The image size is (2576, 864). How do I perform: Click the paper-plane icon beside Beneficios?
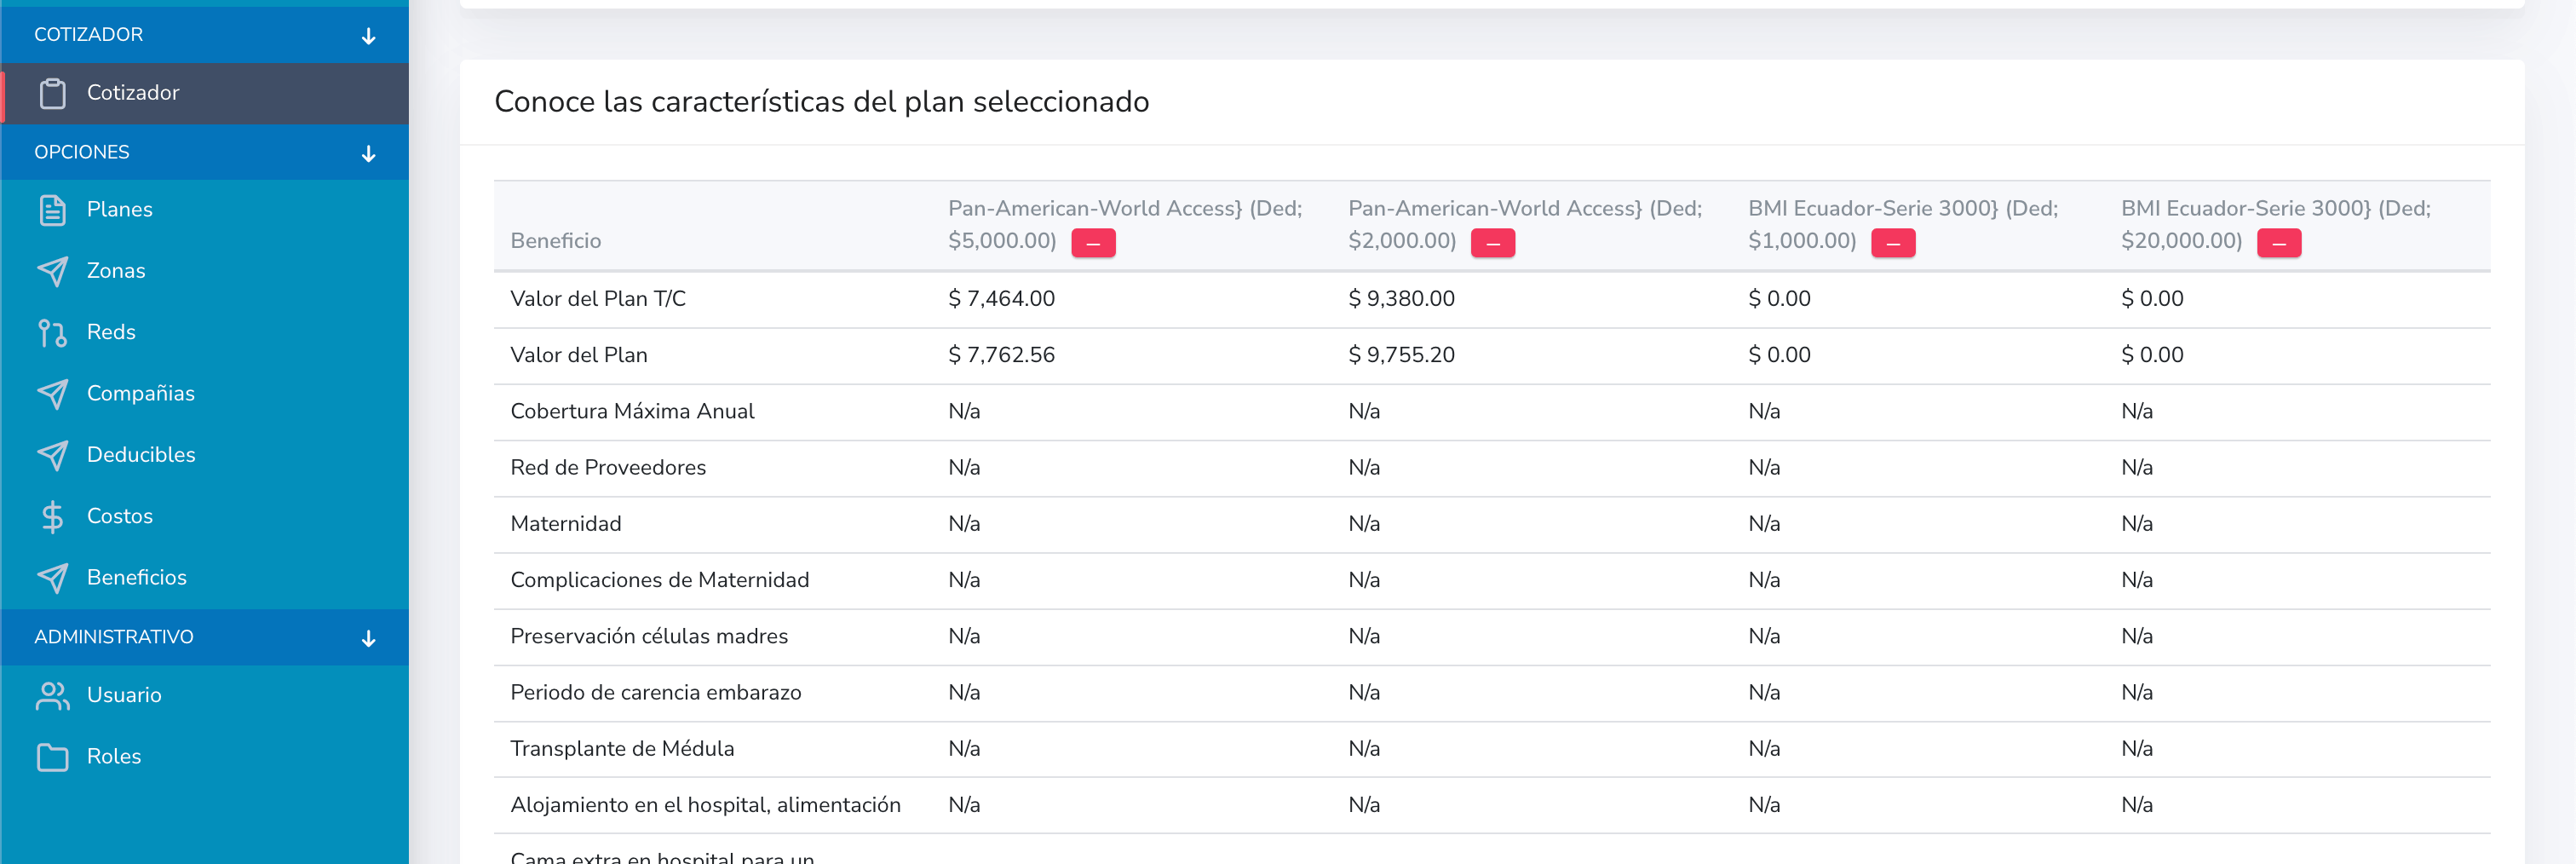tap(53, 578)
